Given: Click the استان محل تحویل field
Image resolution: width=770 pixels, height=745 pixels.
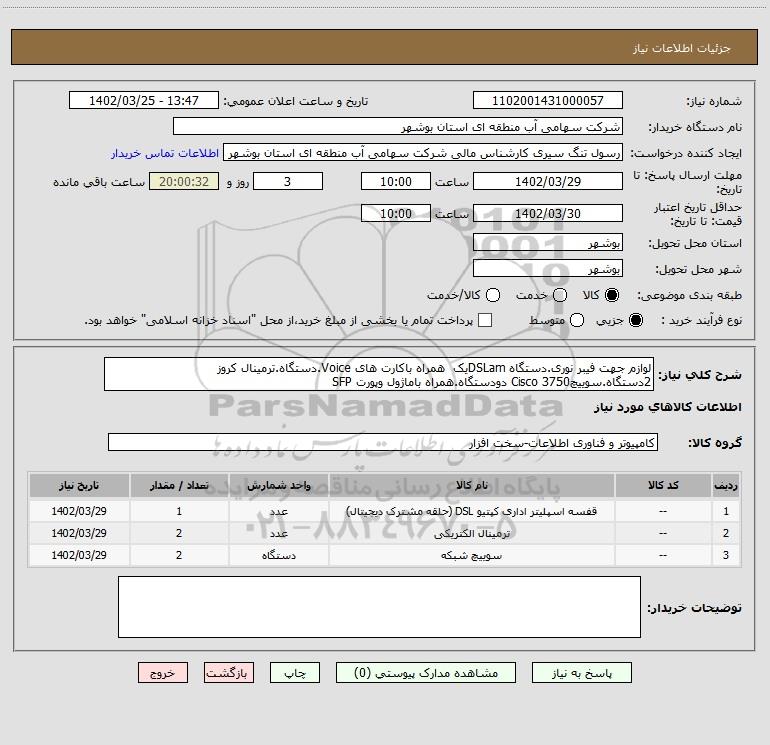Looking at the screenshot, I should pos(548,243).
